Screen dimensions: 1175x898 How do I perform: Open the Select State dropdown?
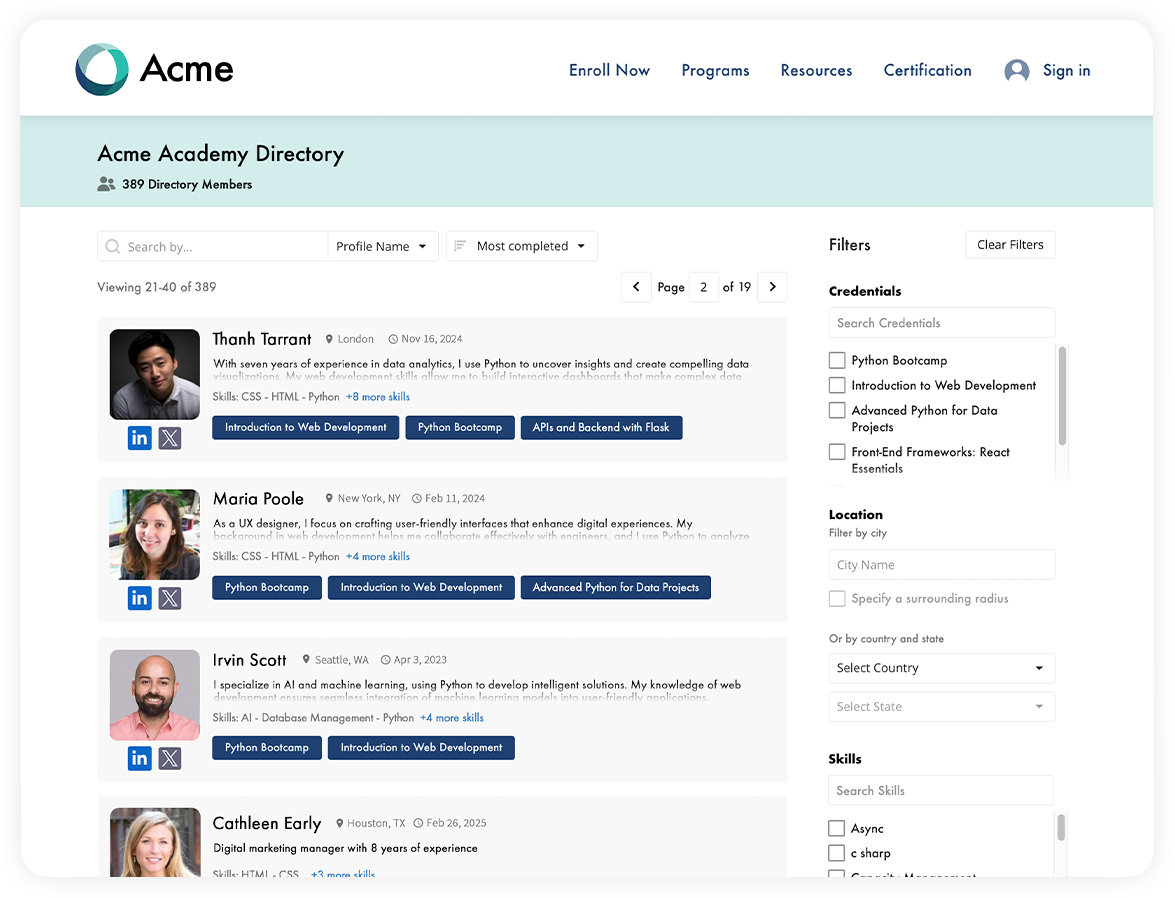pos(941,707)
